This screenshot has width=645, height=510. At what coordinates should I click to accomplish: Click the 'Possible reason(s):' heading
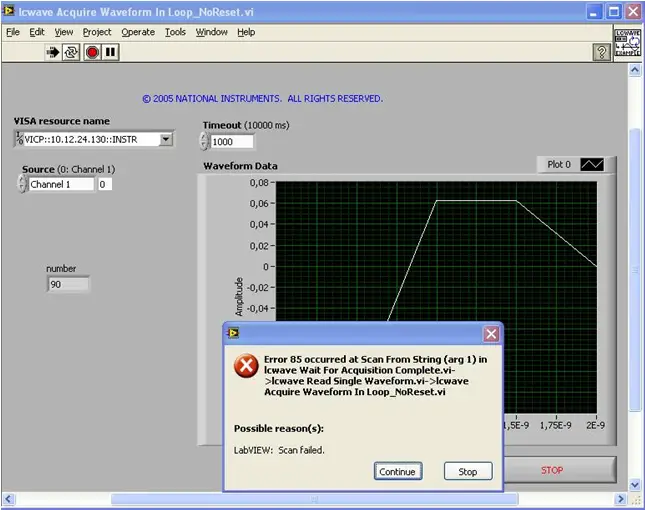click(279, 429)
